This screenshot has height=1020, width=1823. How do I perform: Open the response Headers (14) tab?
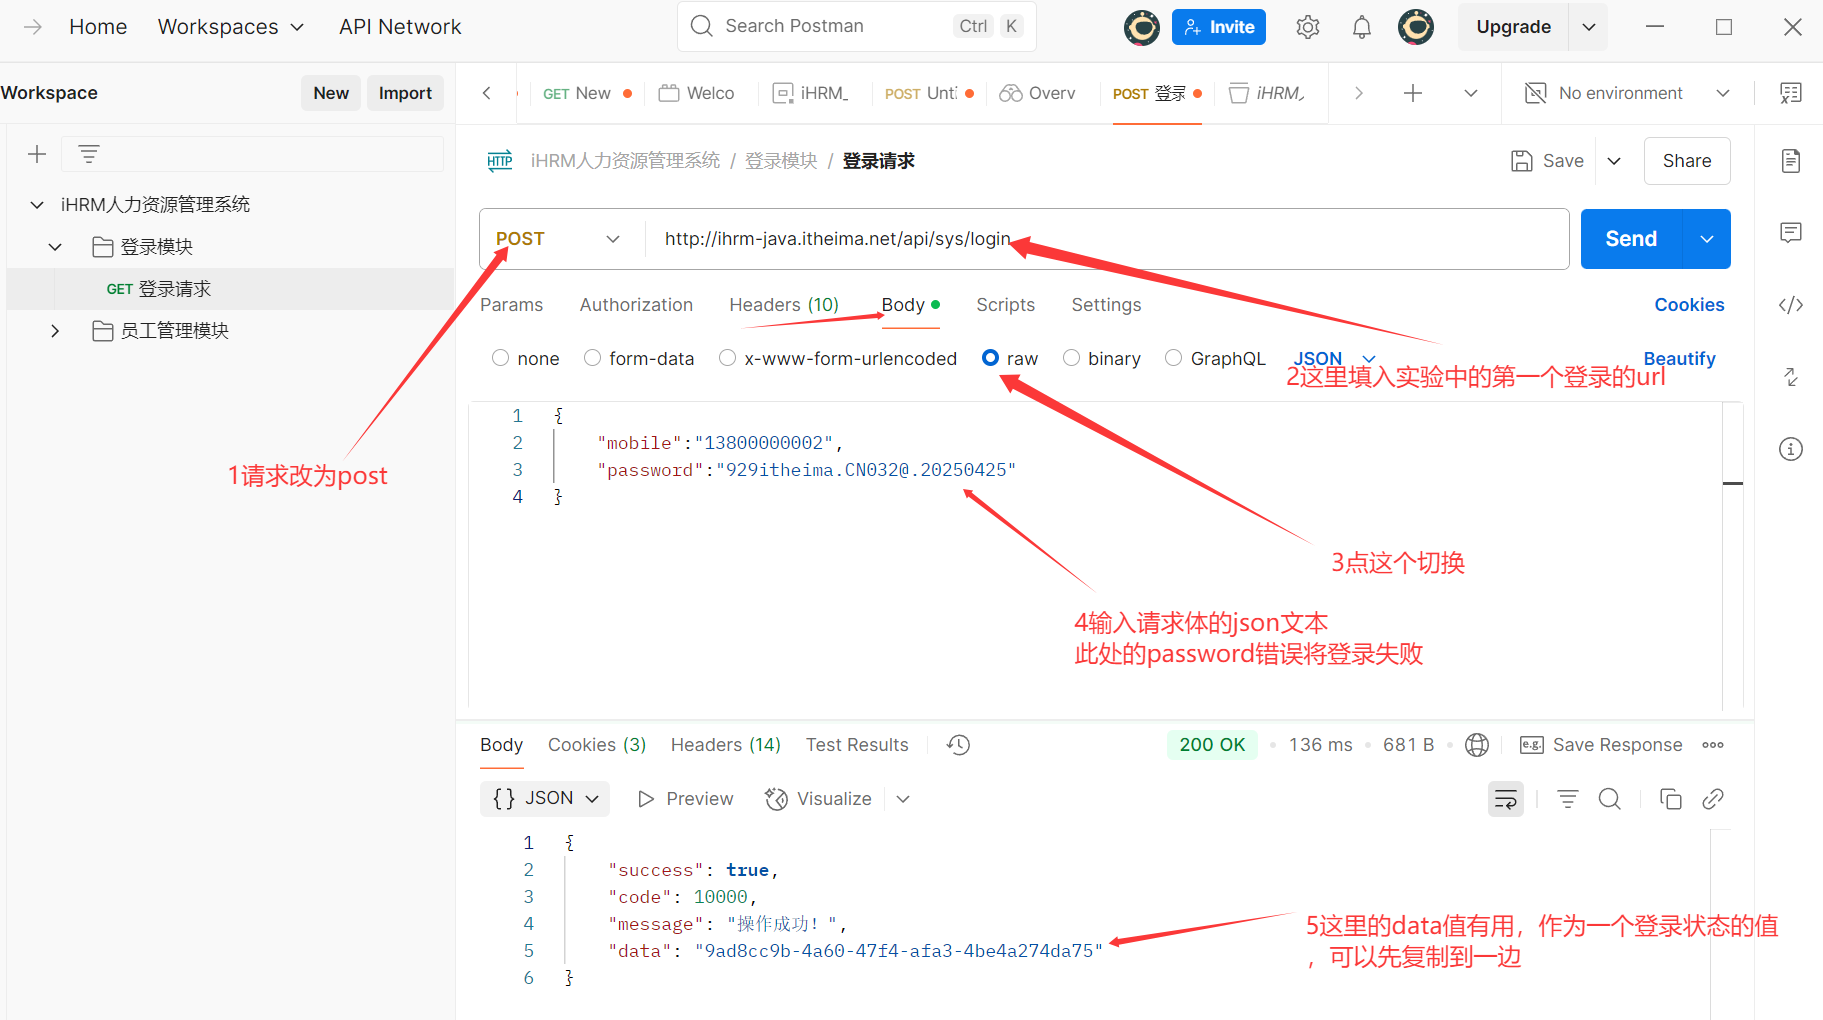pos(726,745)
